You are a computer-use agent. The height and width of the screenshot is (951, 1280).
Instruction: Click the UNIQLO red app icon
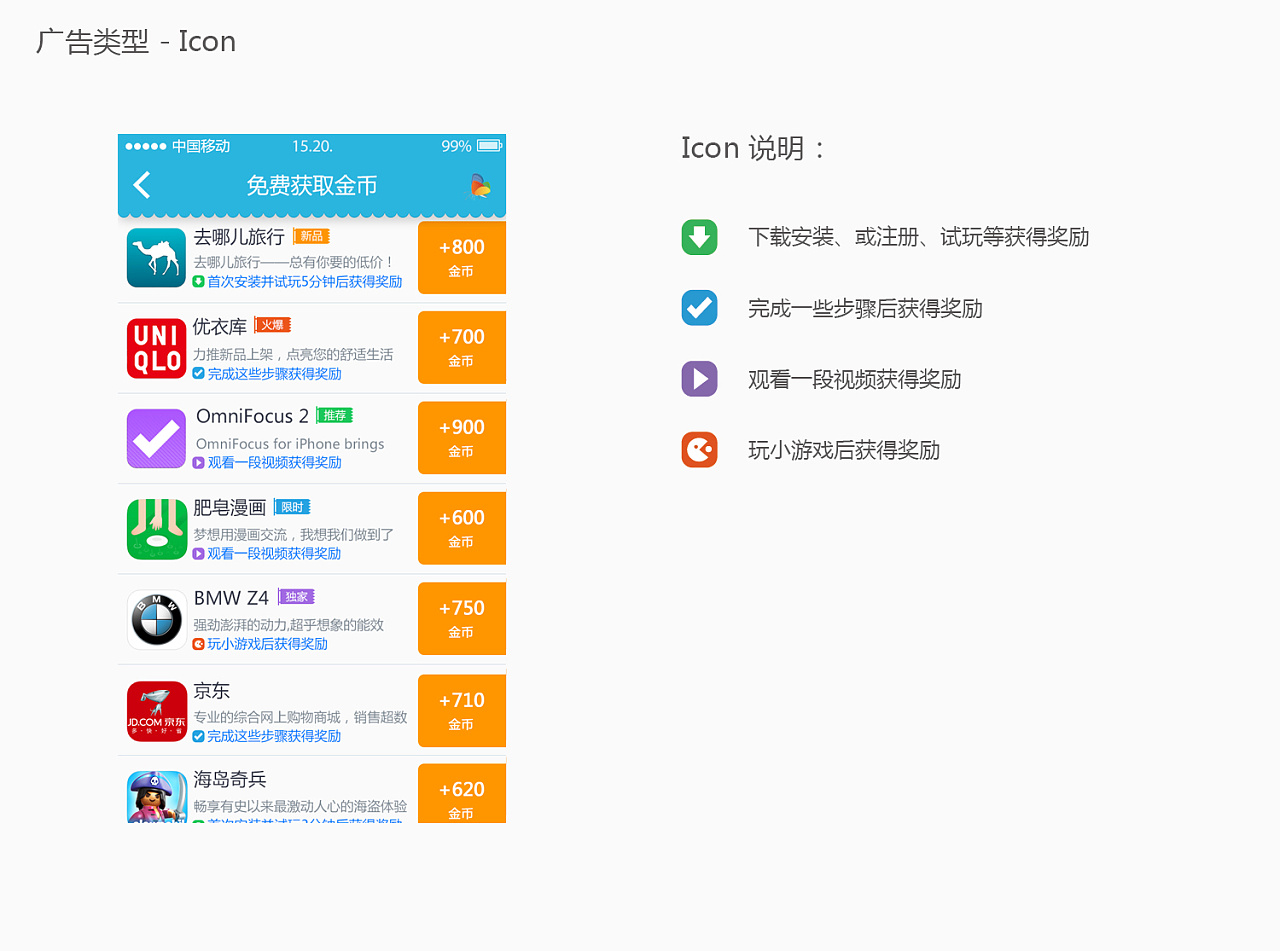[156, 348]
